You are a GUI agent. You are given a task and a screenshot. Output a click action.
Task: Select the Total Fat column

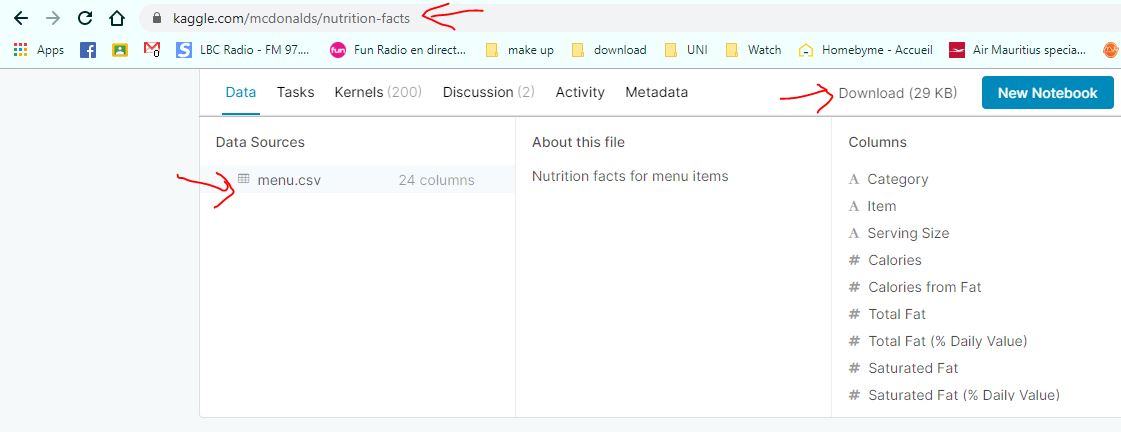[897, 314]
